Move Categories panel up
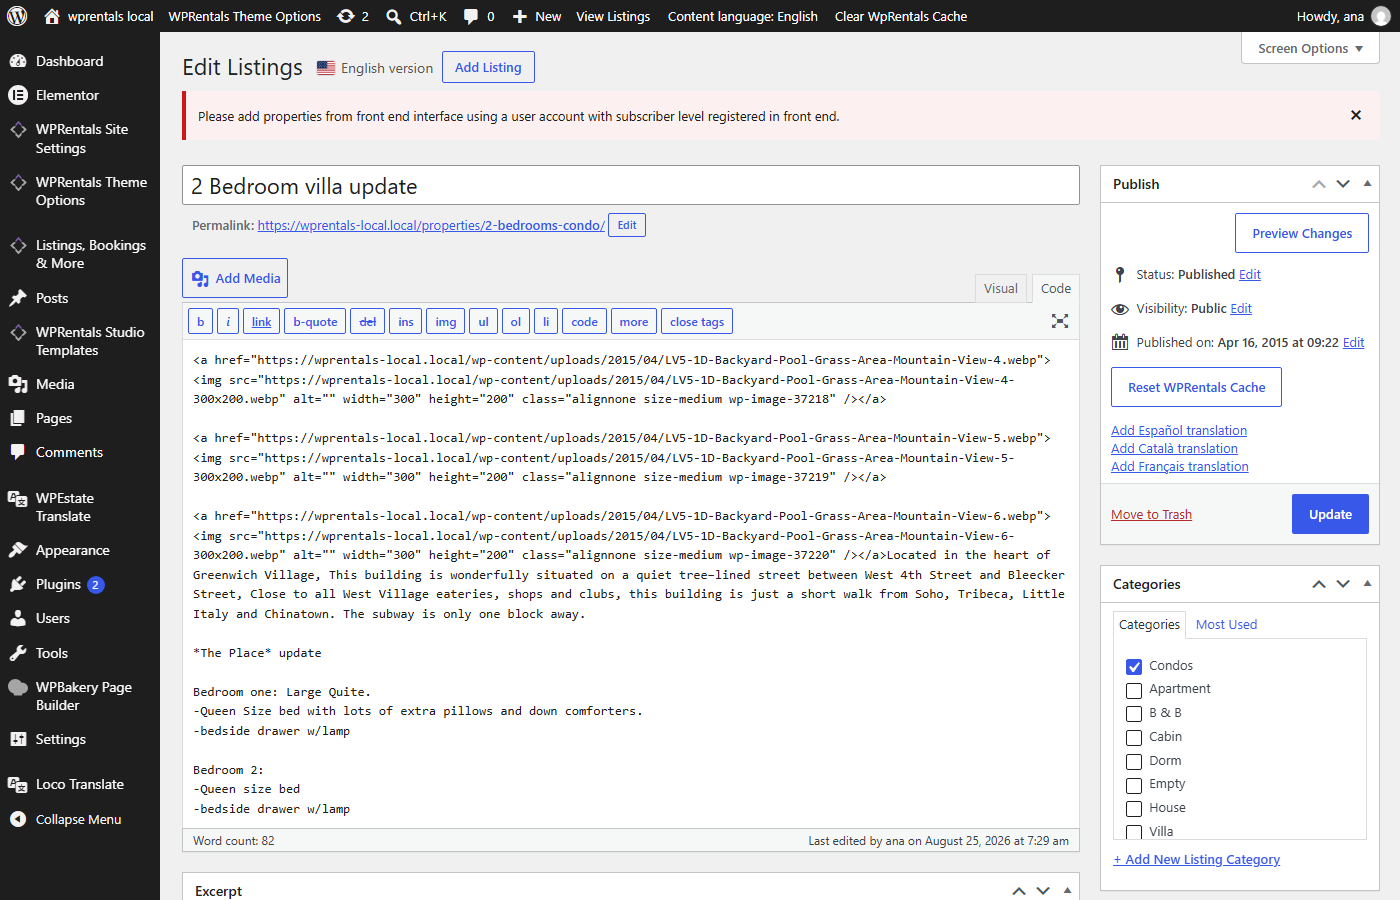Viewport: 1400px width, 900px height. 1319,584
